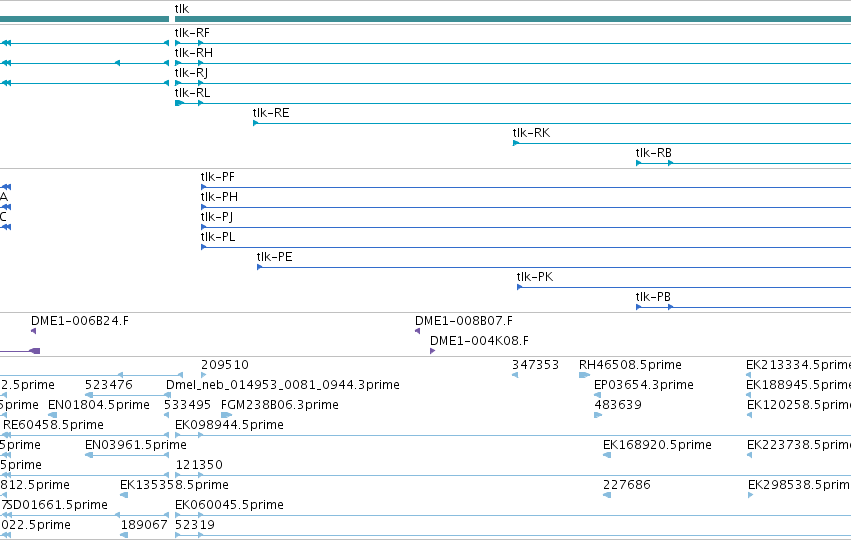The image size is (851, 540).
Task: Click the tlk-RL thick start exon marker
Action: [179, 103]
